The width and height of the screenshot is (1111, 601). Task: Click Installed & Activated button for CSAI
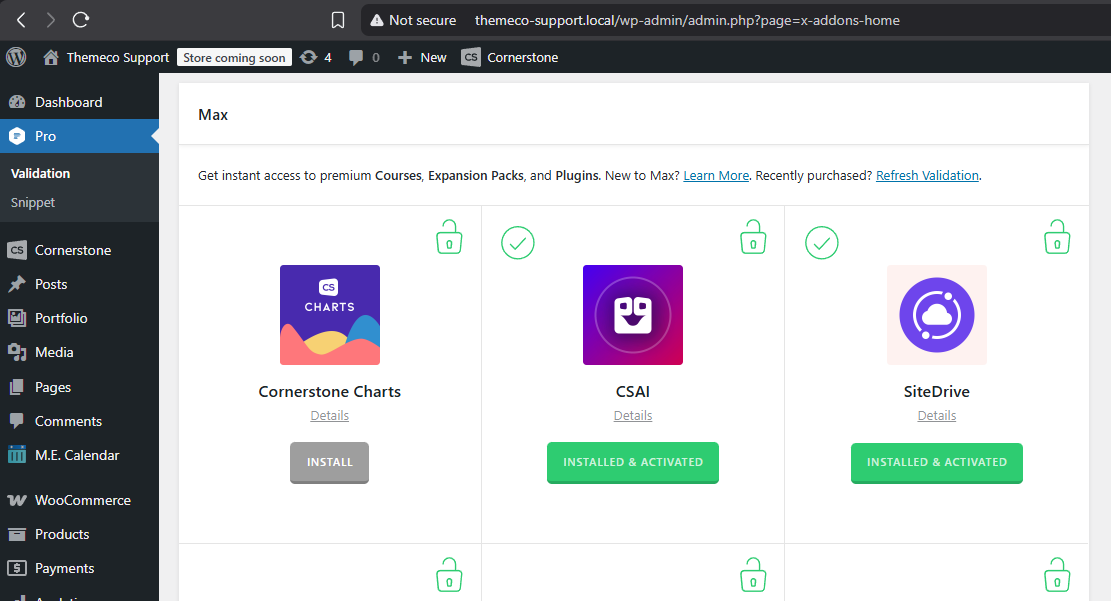(x=632, y=462)
